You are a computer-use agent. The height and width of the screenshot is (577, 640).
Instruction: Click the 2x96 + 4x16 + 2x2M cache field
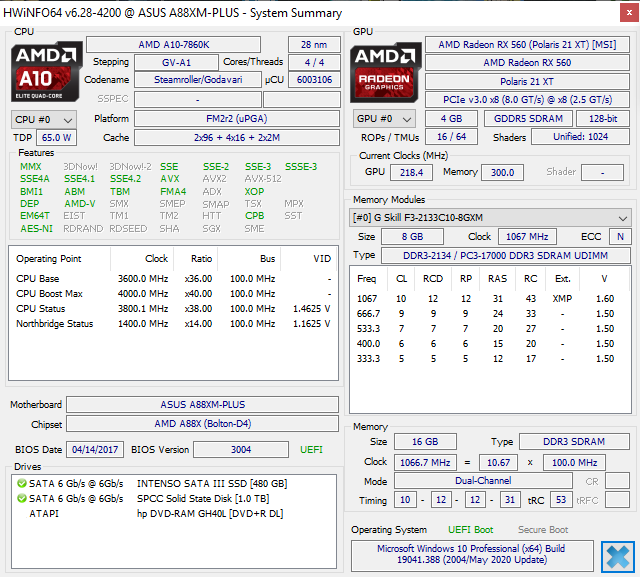(237, 138)
